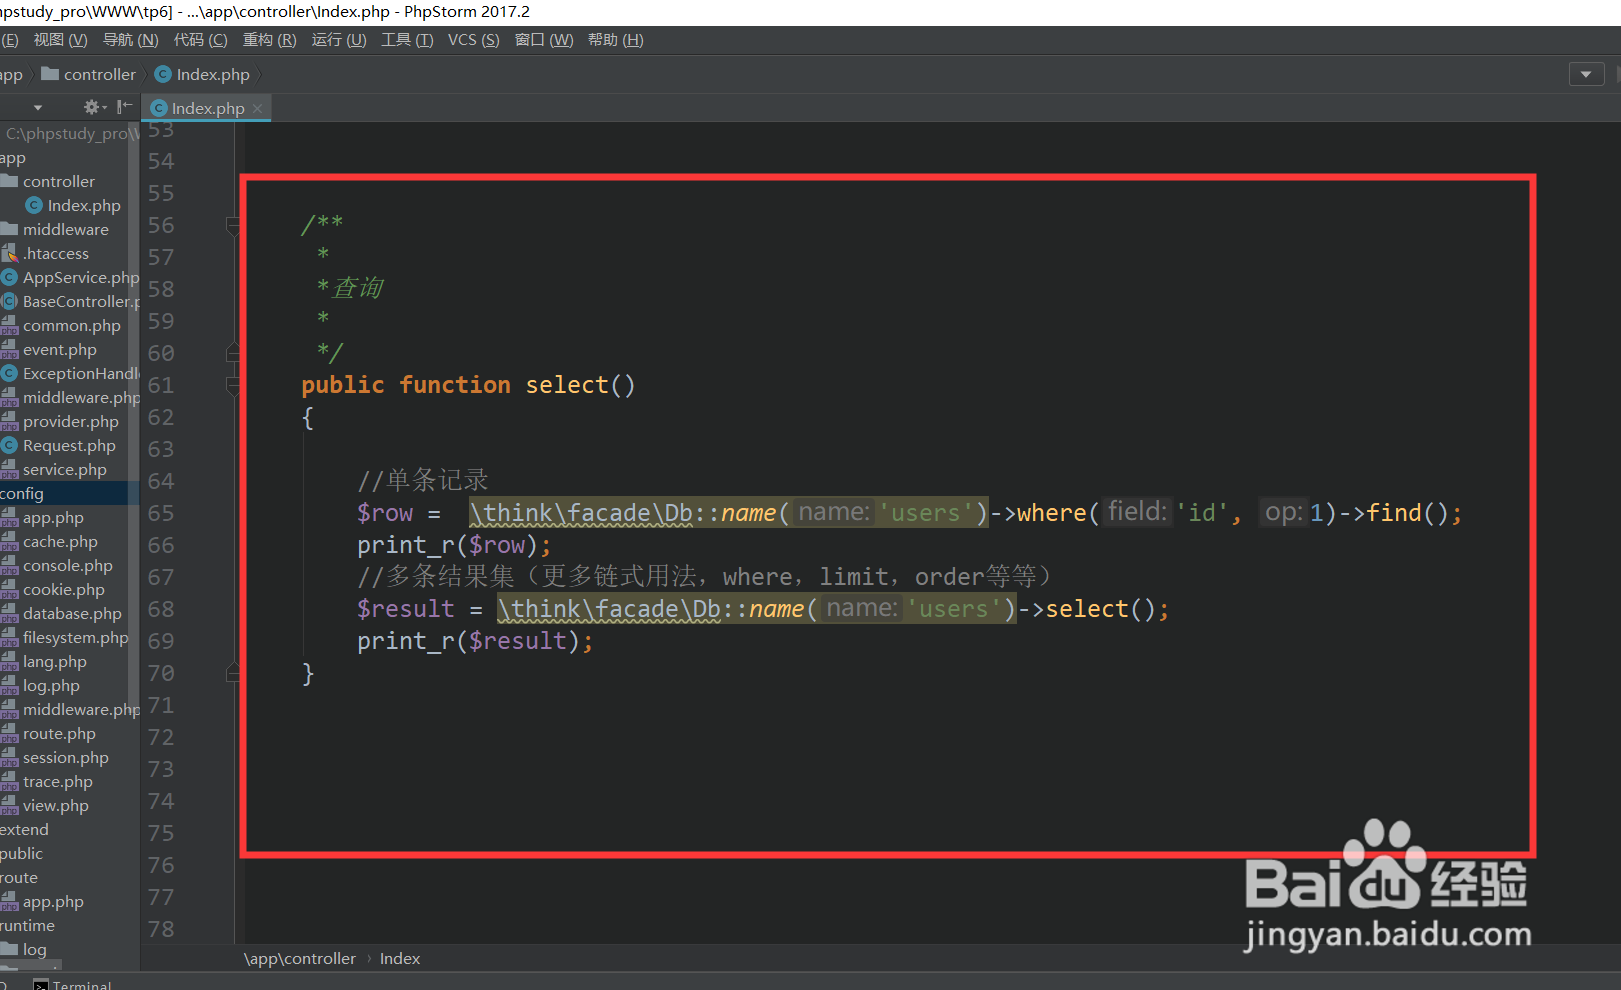Open the project panel settings gear
The height and width of the screenshot is (990, 1621).
[x=93, y=107]
